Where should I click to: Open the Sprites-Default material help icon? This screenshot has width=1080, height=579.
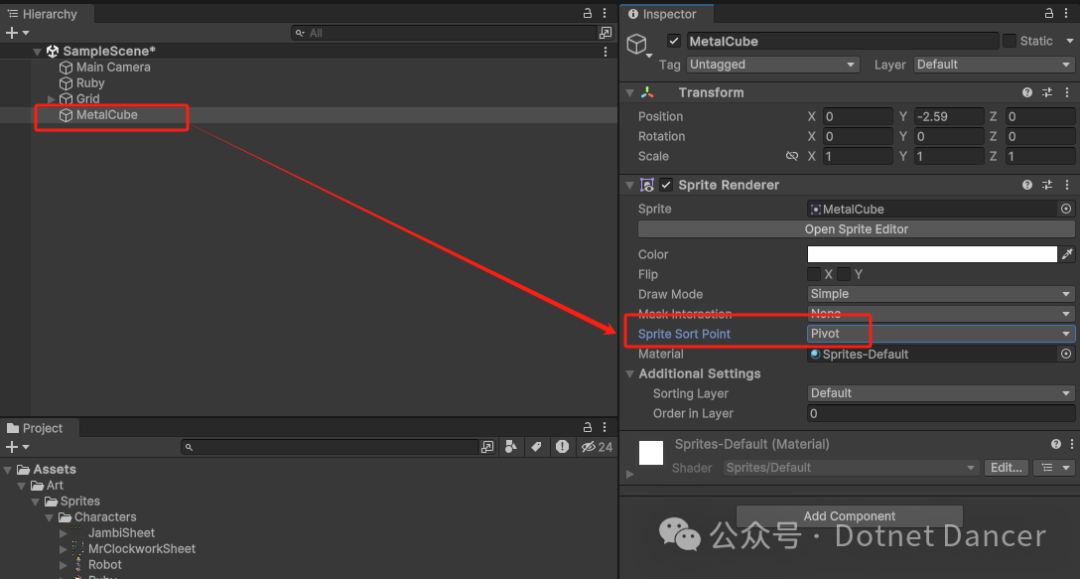tap(1056, 444)
